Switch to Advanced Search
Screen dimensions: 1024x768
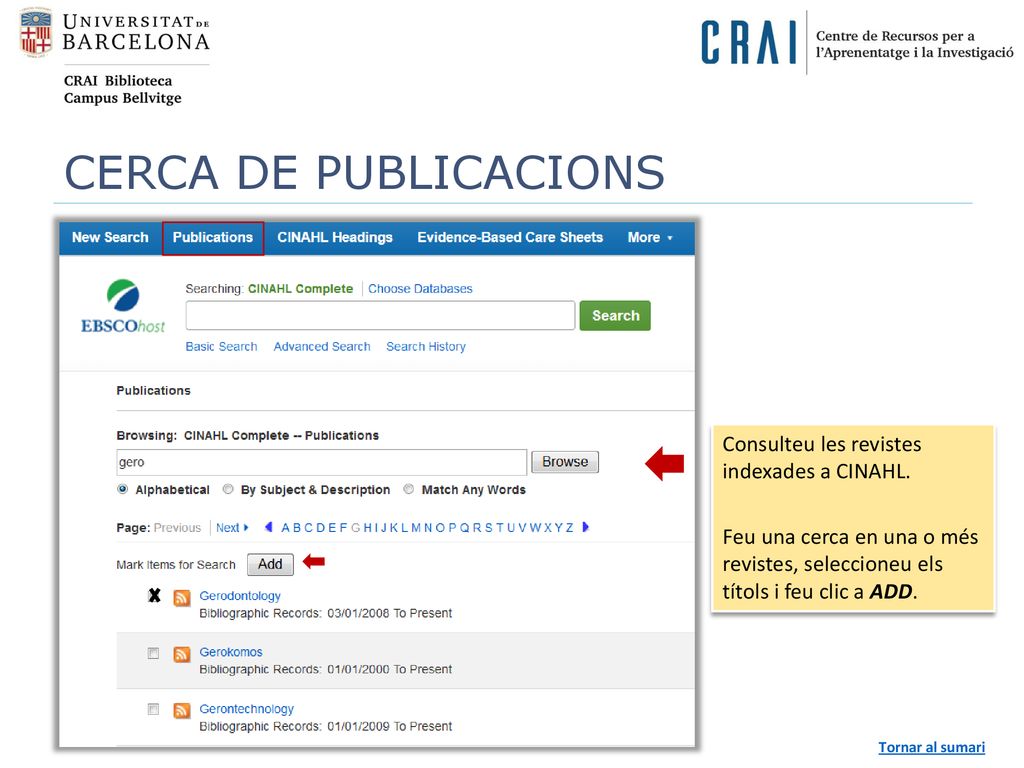(x=322, y=347)
